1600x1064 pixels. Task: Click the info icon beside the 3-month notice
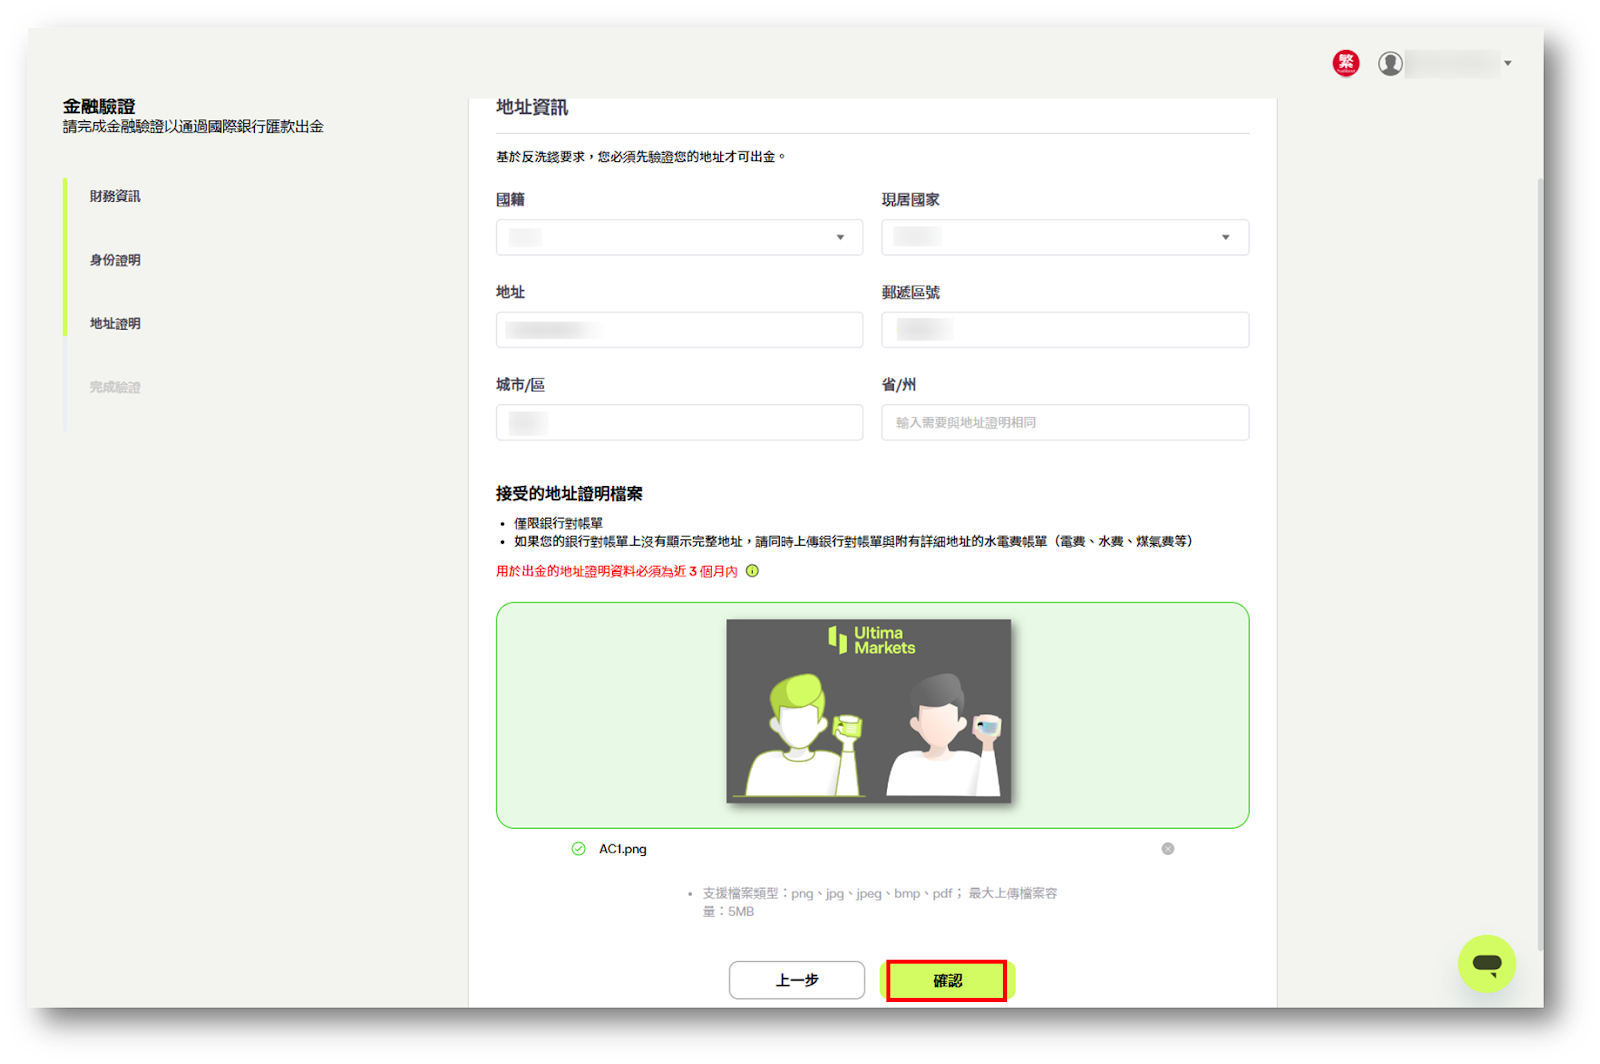[753, 571]
